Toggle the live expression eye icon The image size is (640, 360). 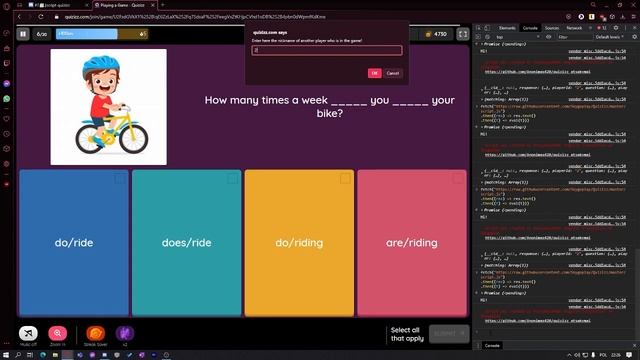(x=549, y=37)
